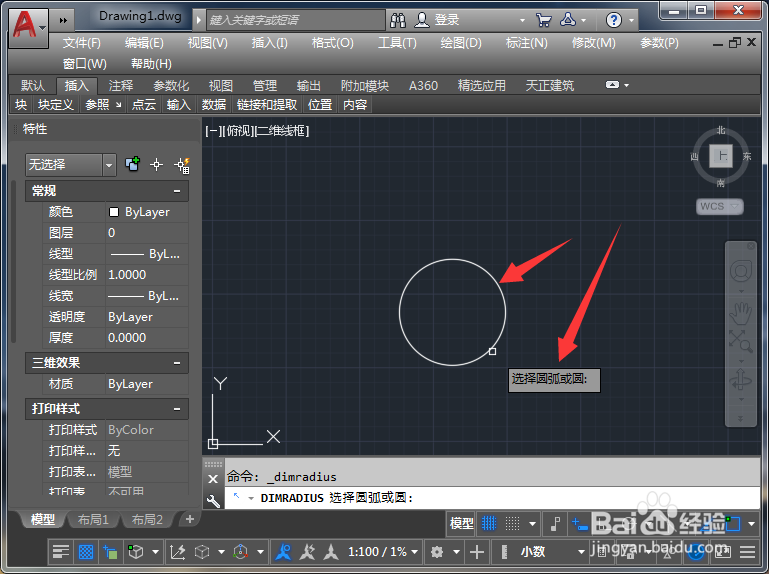Click the white 颜色 ByLayer swatch
The height and width of the screenshot is (574, 769).
pos(114,212)
